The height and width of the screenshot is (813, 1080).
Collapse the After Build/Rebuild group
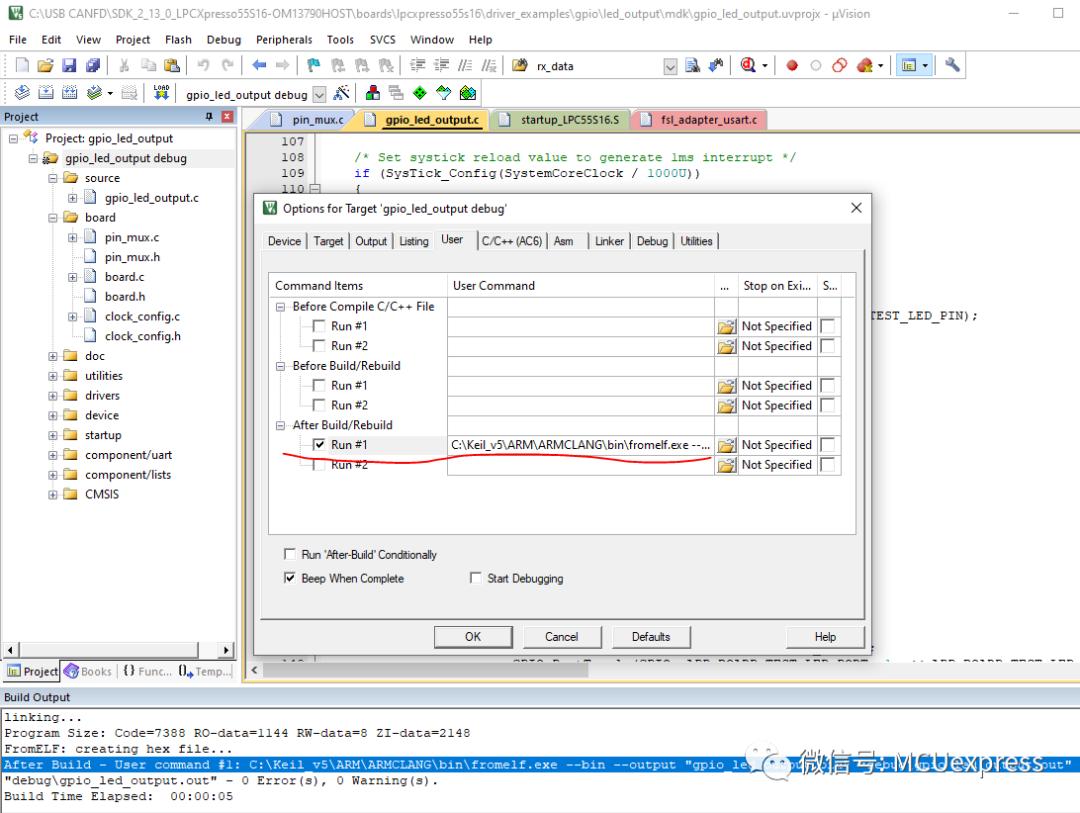pyautogui.click(x=280, y=425)
